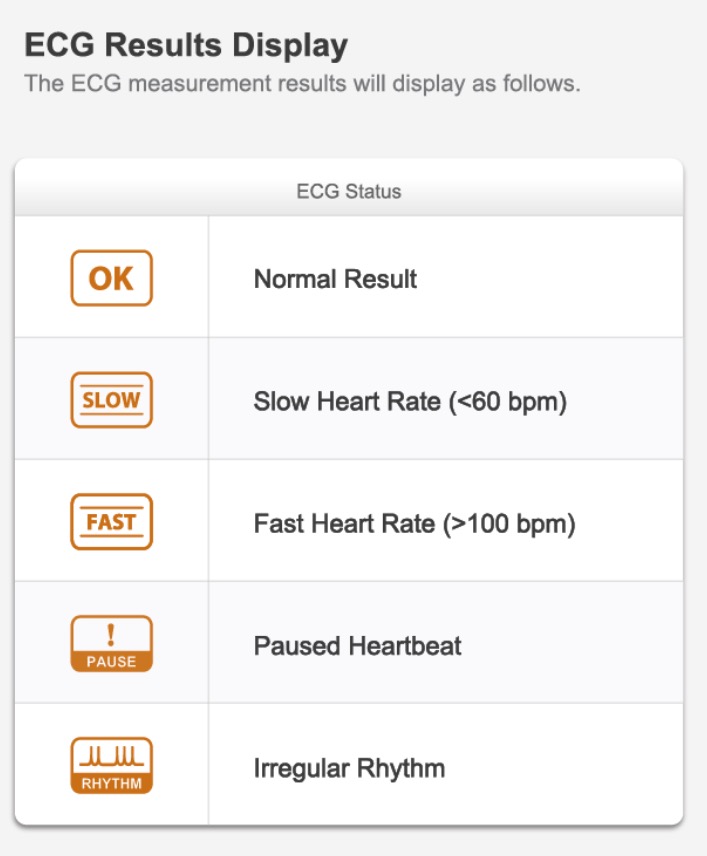
Task: Click the "ECG Status" table header
Action: (x=348, y=191)
